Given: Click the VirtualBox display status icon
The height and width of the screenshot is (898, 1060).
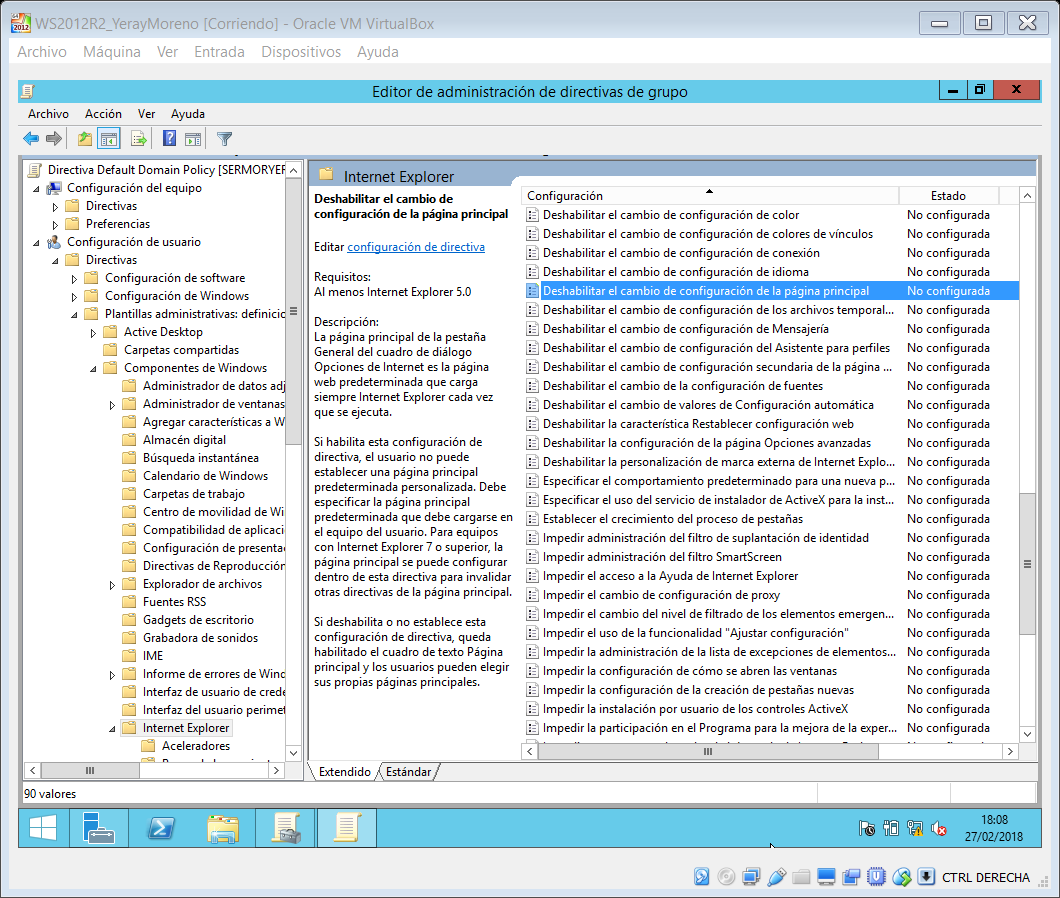Looking at the screenshot, I should (826, 878).
